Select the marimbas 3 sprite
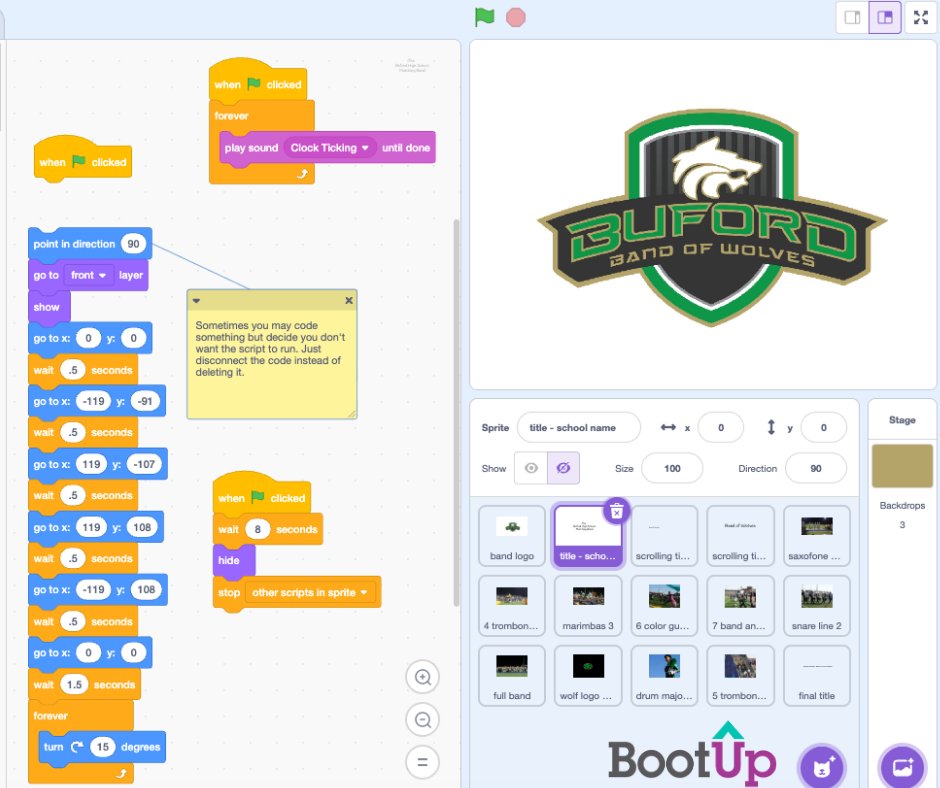 pyautogui.click(x=588, y=606)
